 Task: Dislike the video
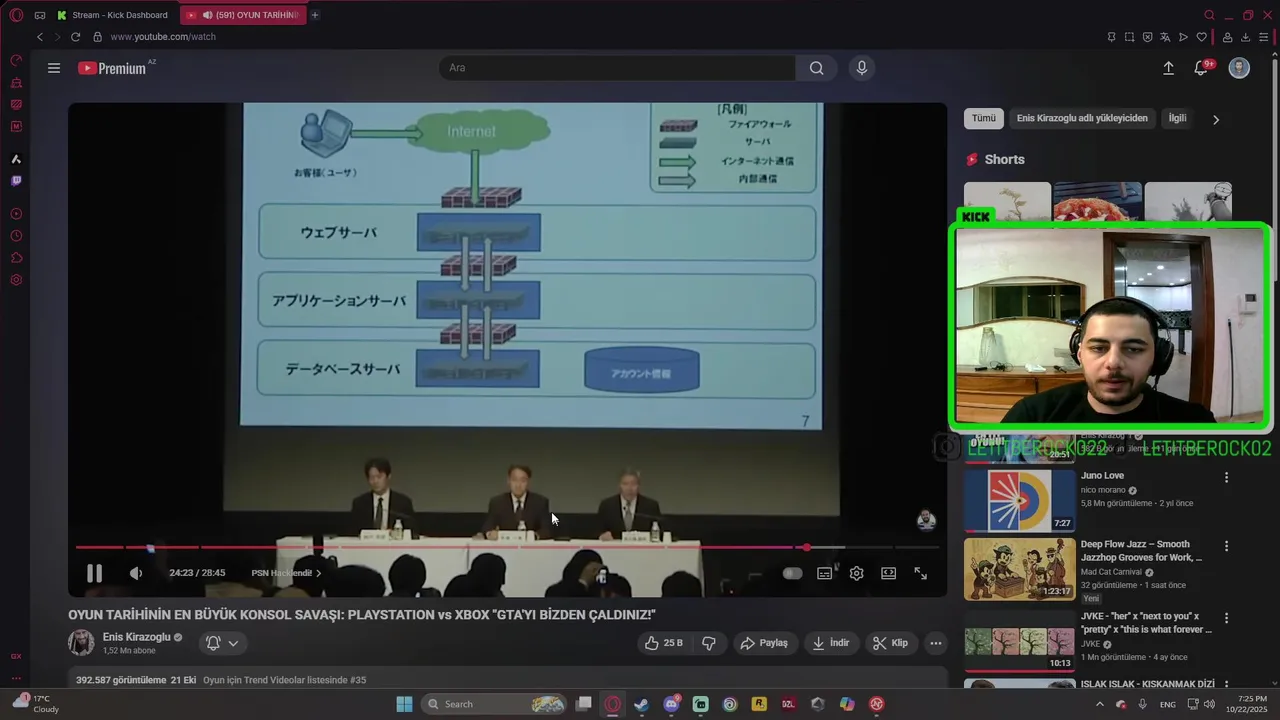tap(709, 643)
